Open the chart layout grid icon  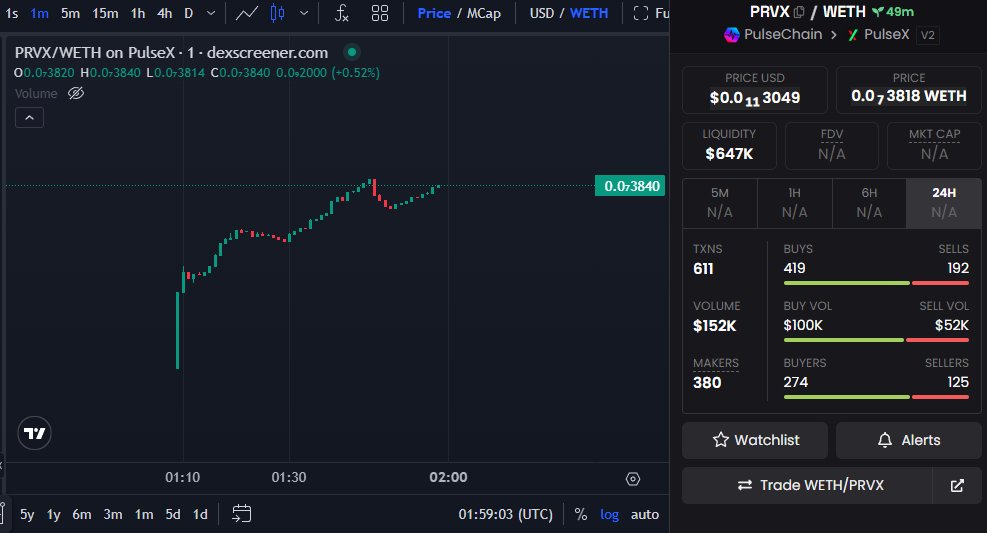click(380, 13)
